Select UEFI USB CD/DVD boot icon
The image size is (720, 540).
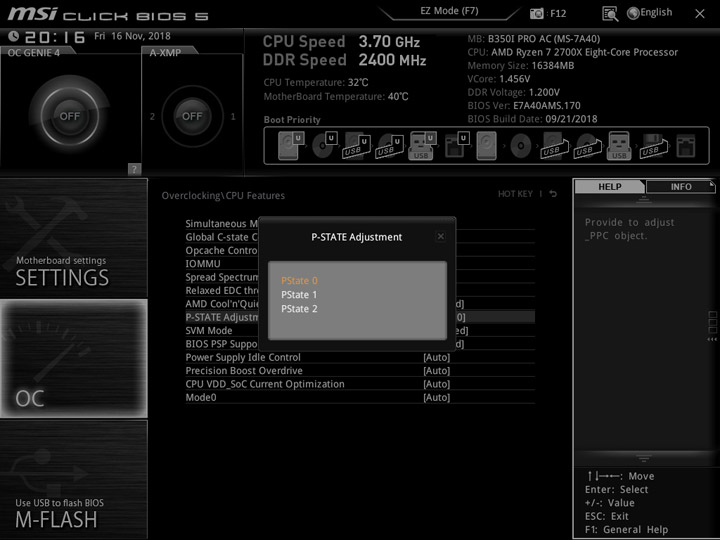389,146
